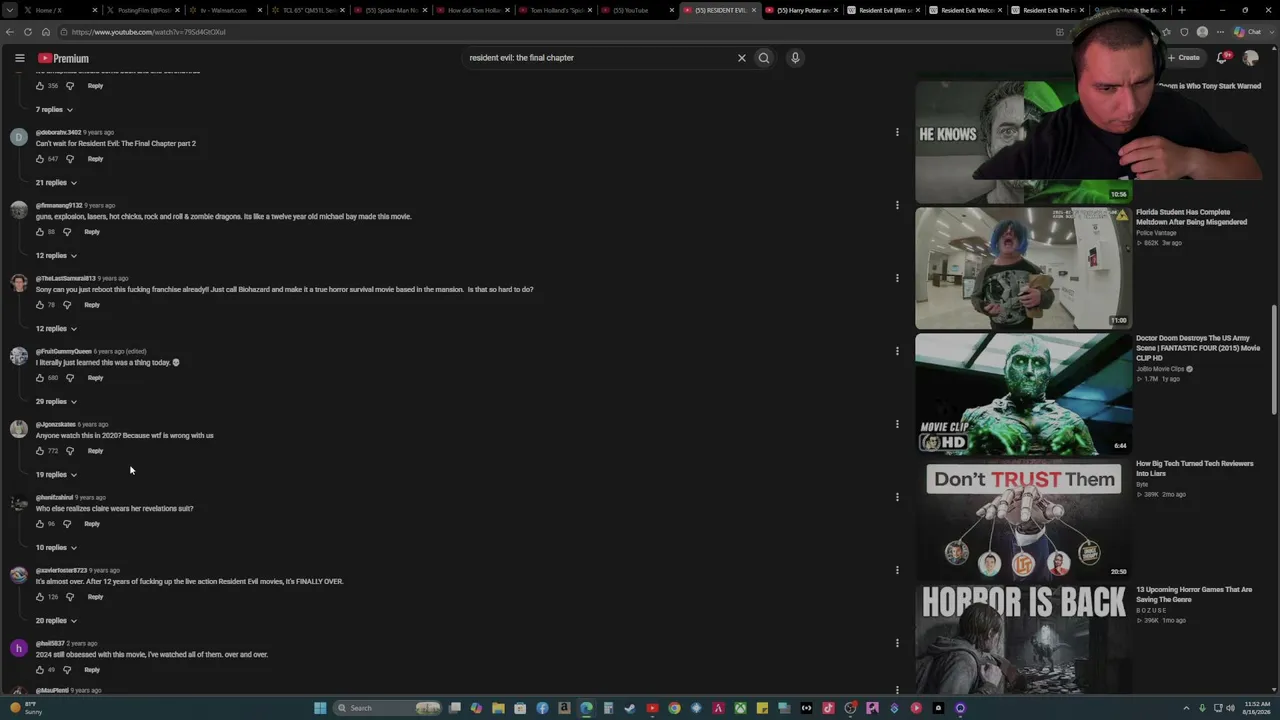This screenshot has height=720, width=1280.
Task: Show the 29 replies thread
Action: coord(56,401)
